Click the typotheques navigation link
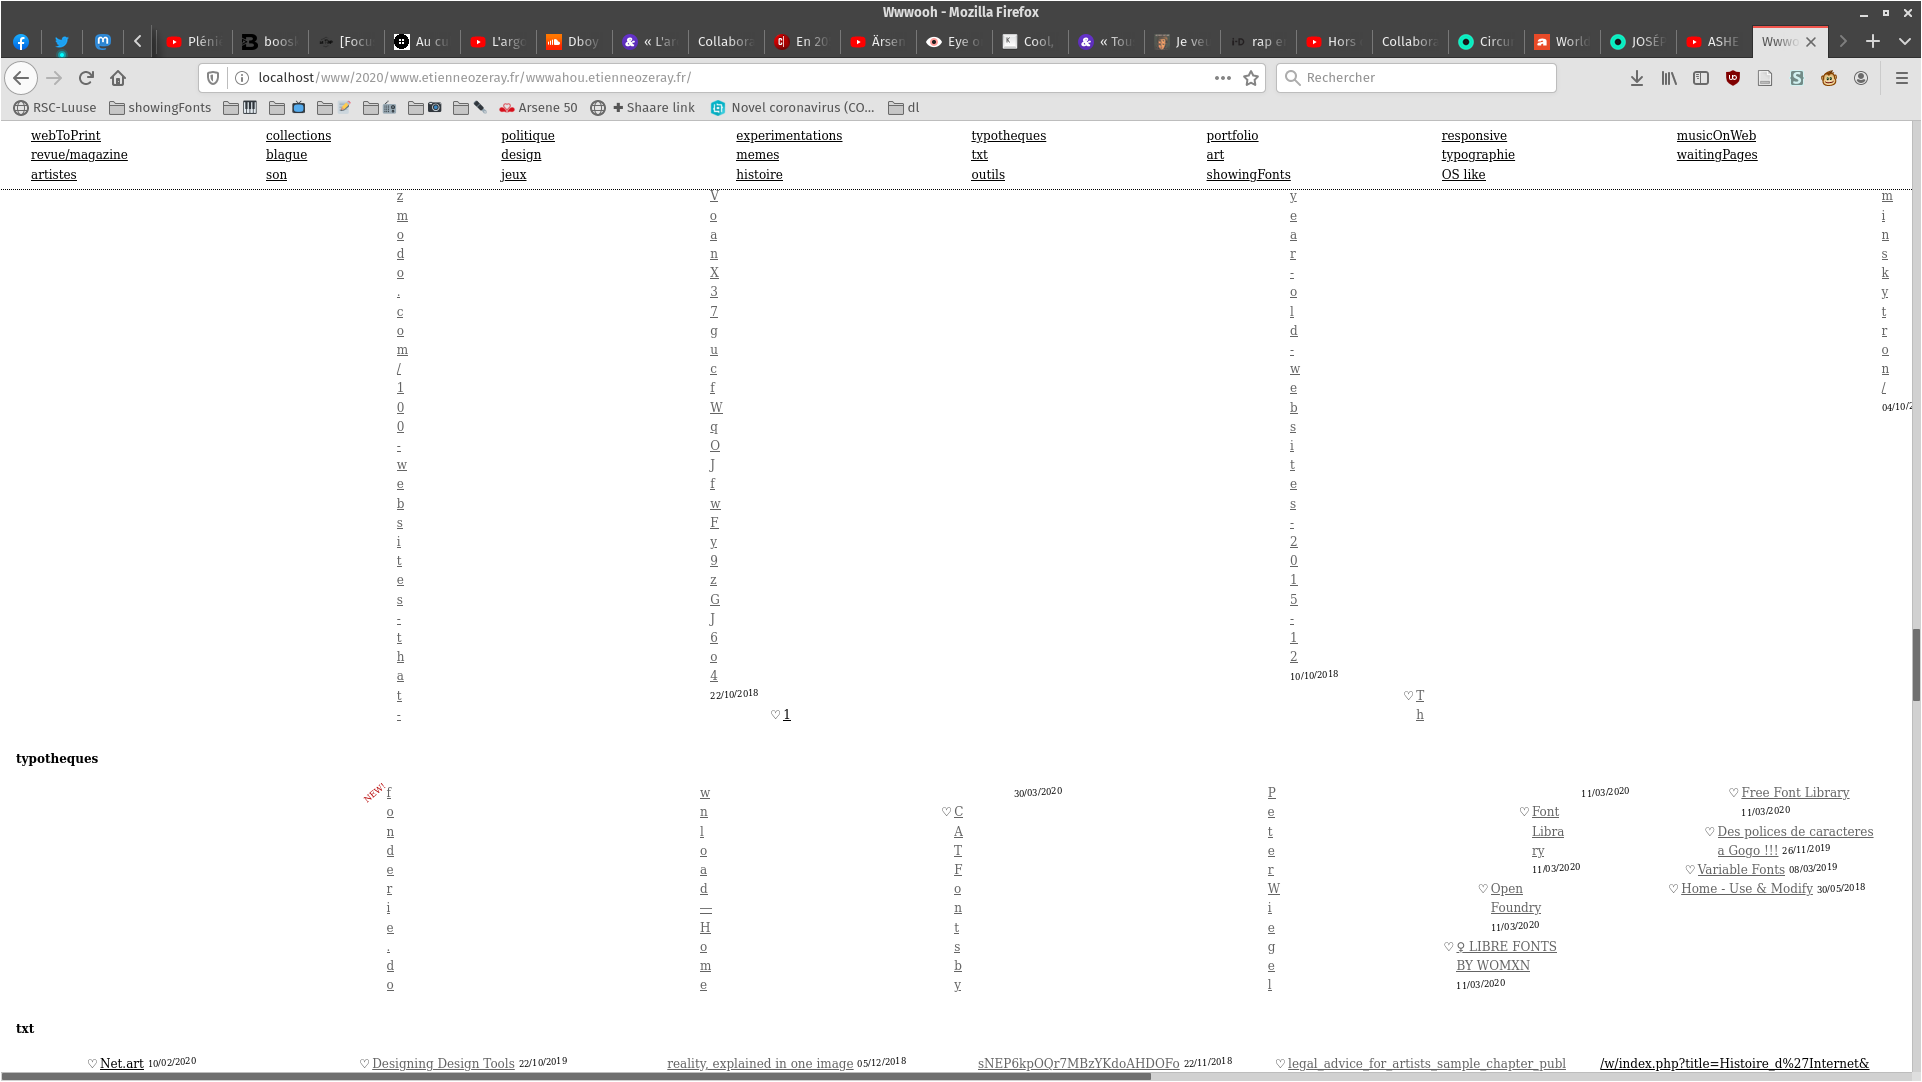This screenshot has height=1082, width=1922. pyautogui.click(x=1008, y=136)
